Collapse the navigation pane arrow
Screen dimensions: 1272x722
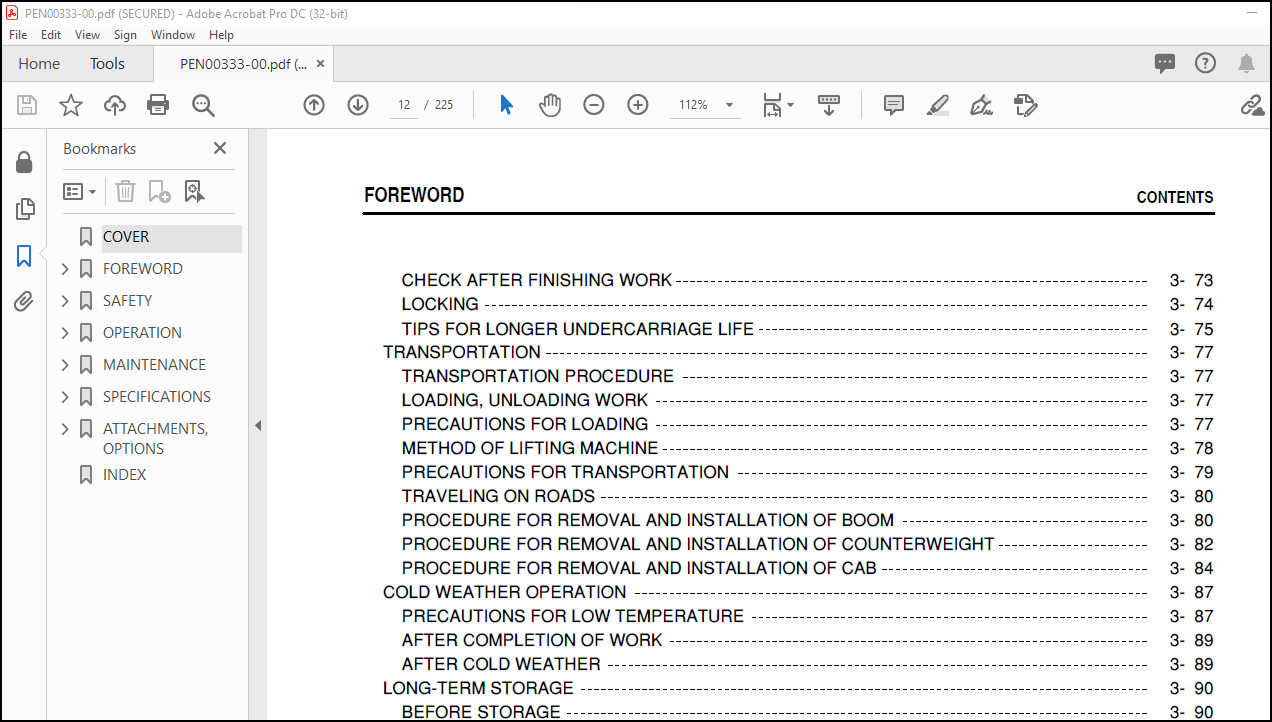click(x=257, y=426)
